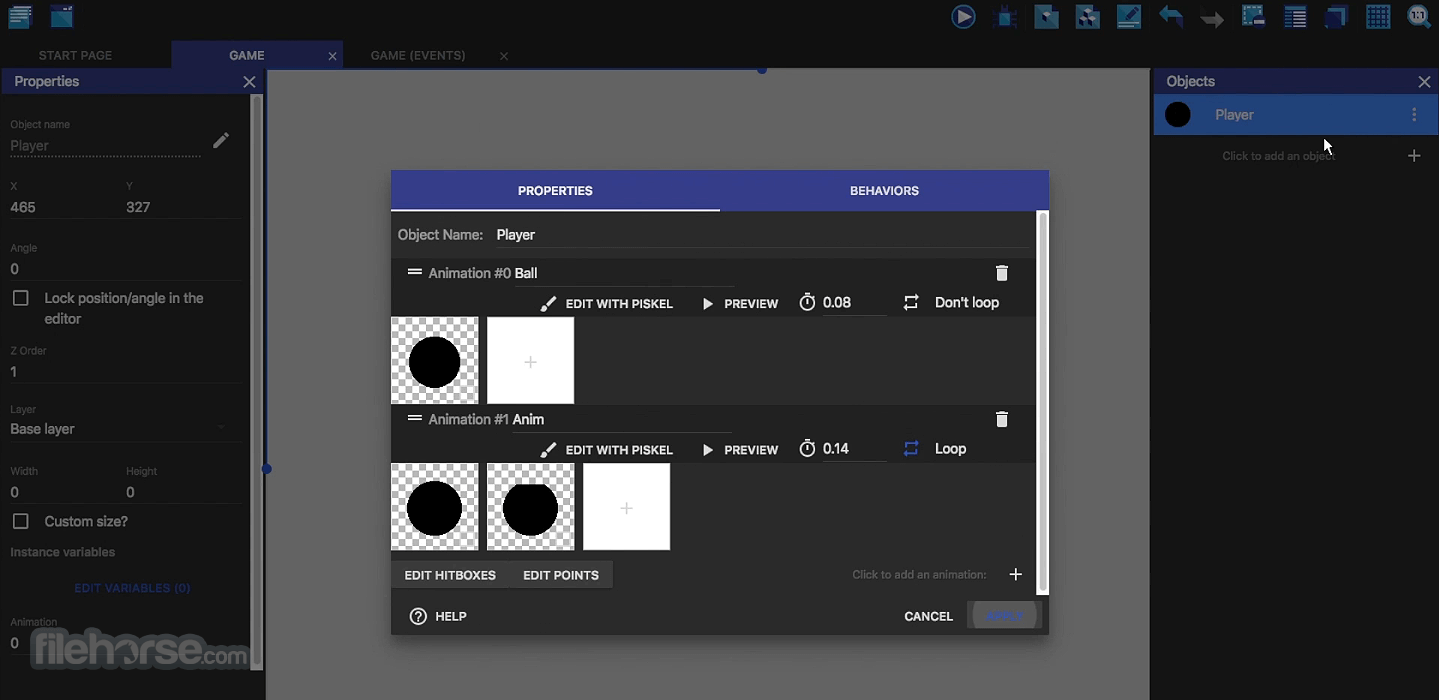Click the Z Order field
The height and width of the screenshot is (700, 1439).
pyautogui.click(x=126, y=372)
